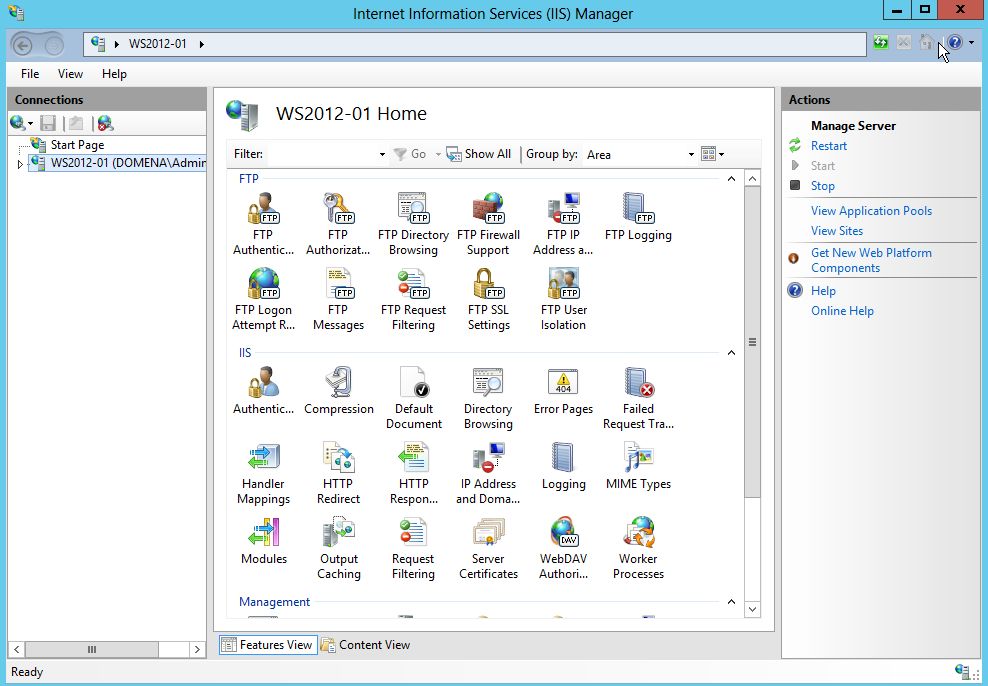988x686 pixels.
Task: Open the Compression feature
Action: (x=338, y=391)
